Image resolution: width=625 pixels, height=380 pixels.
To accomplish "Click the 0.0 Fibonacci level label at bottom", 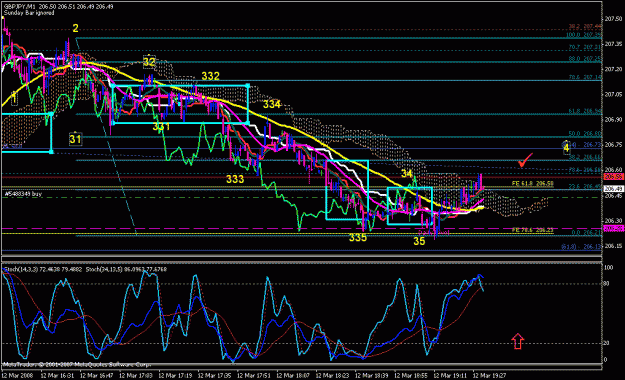I will [x=586, y=232].
